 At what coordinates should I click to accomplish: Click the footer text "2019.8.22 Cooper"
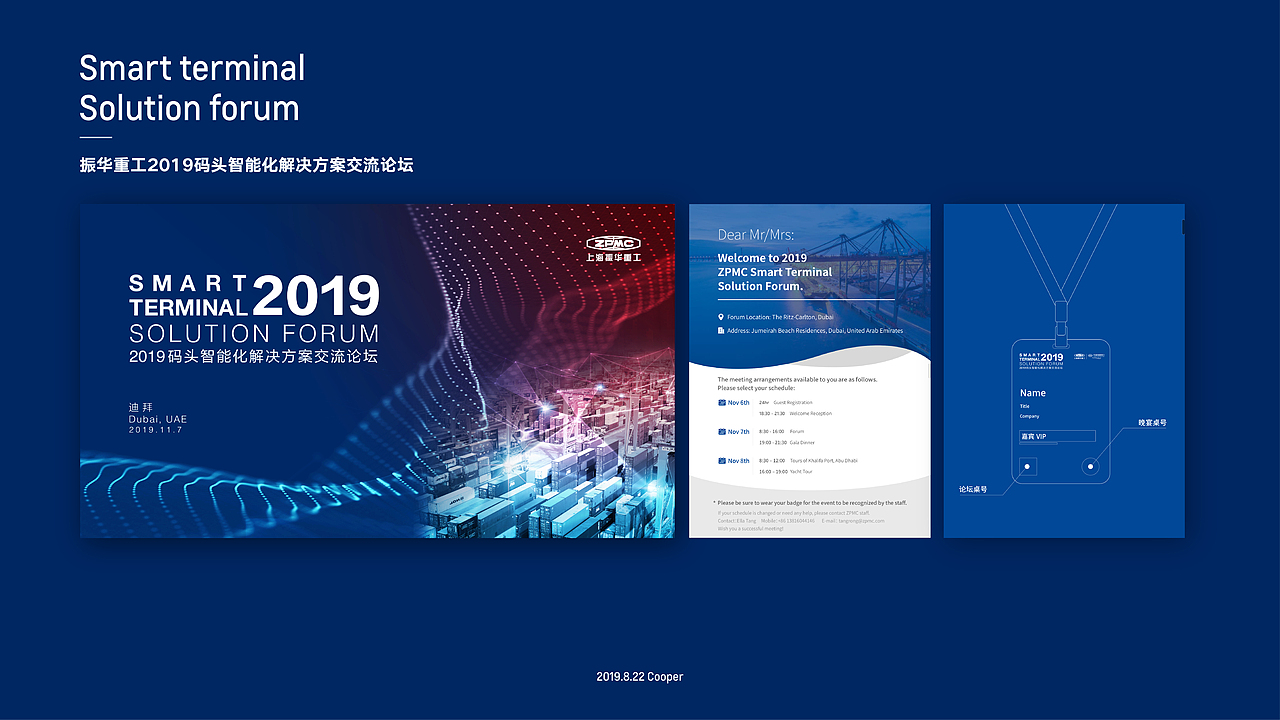[x=640, y=677]
